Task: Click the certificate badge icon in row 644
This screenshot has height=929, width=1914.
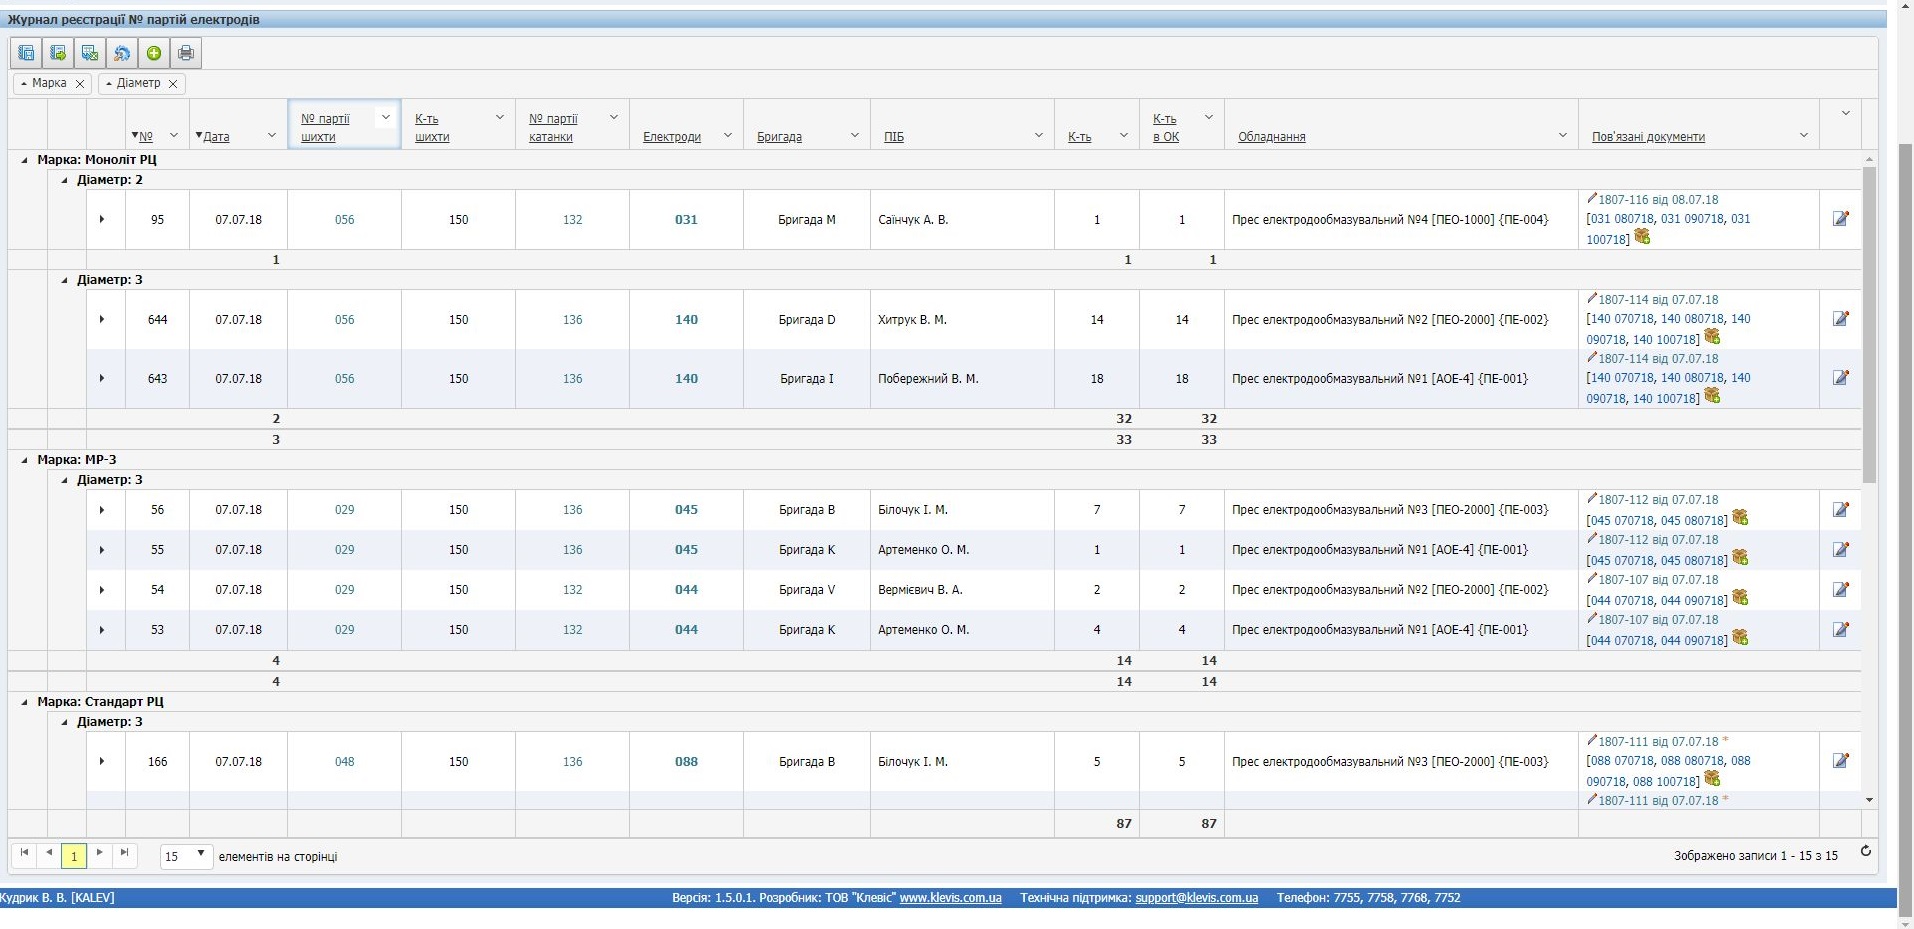Action: click(x=1712, y=337)
